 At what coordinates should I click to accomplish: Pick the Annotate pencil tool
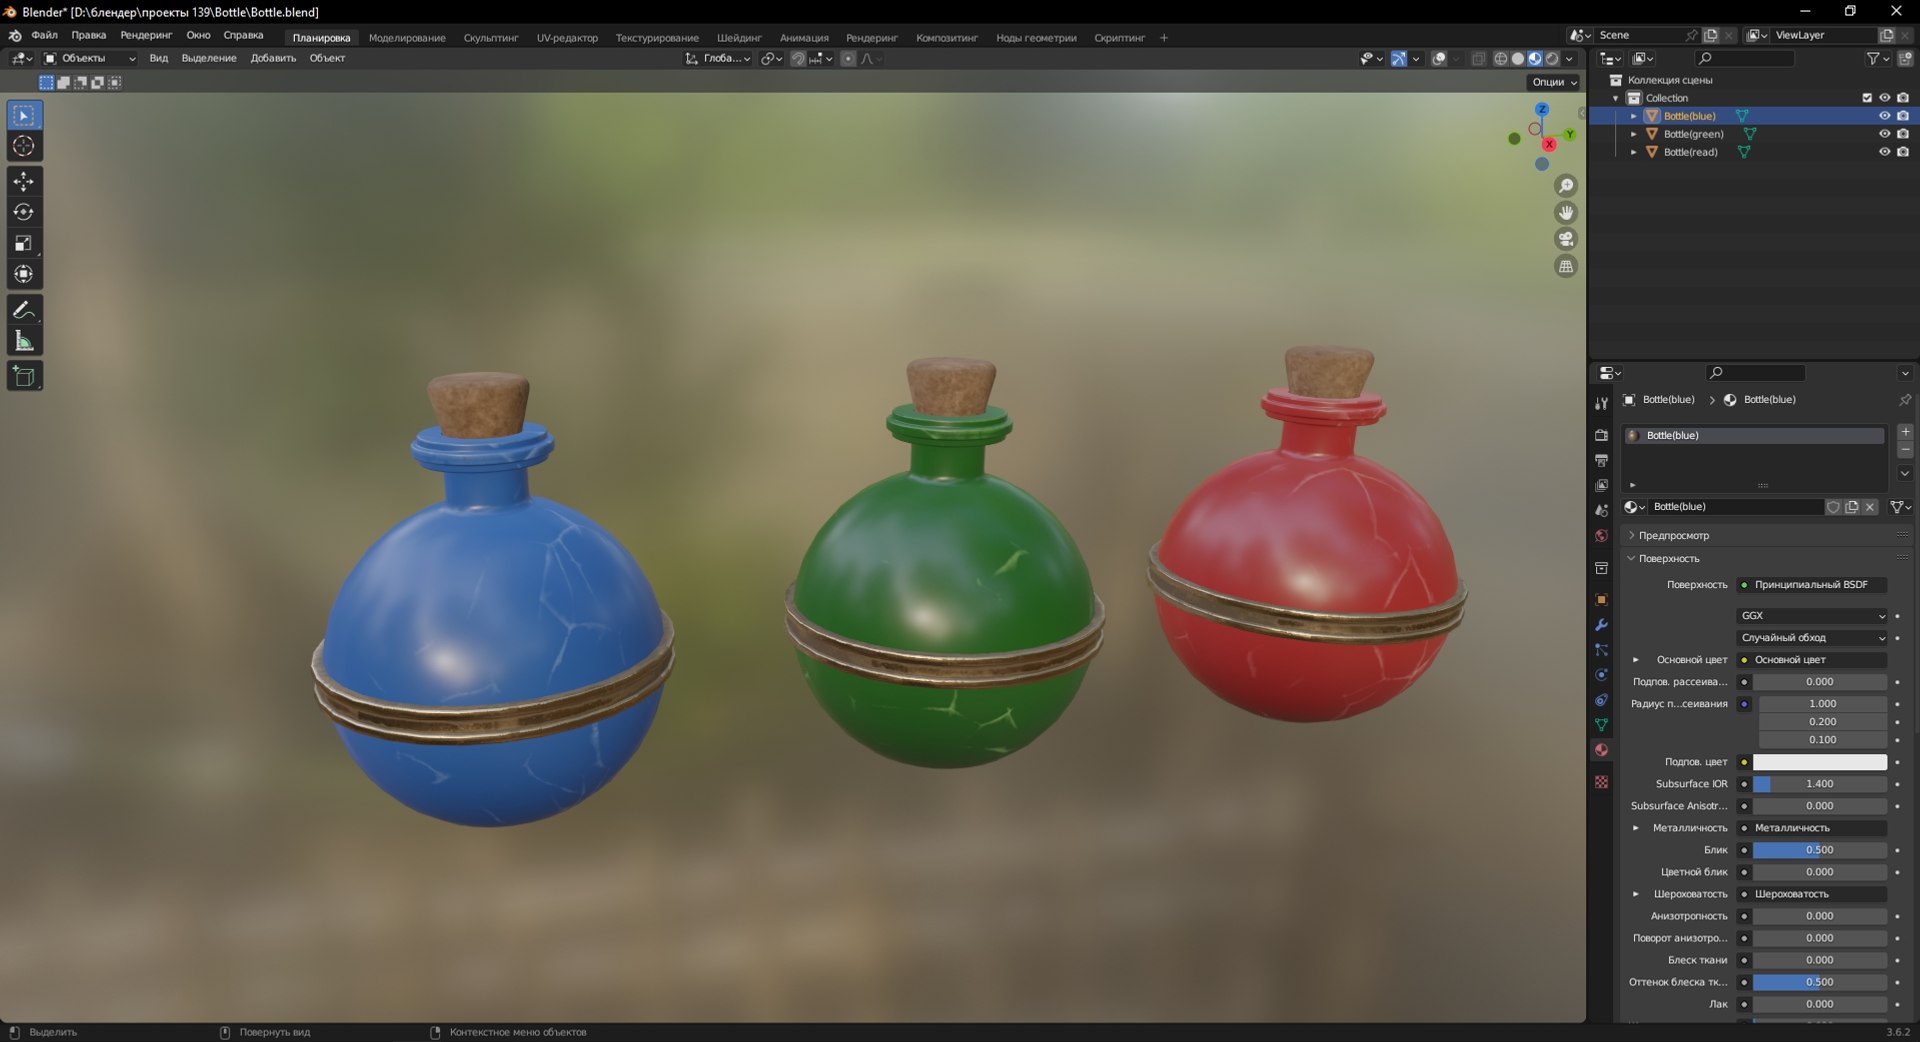click(24, 310)
